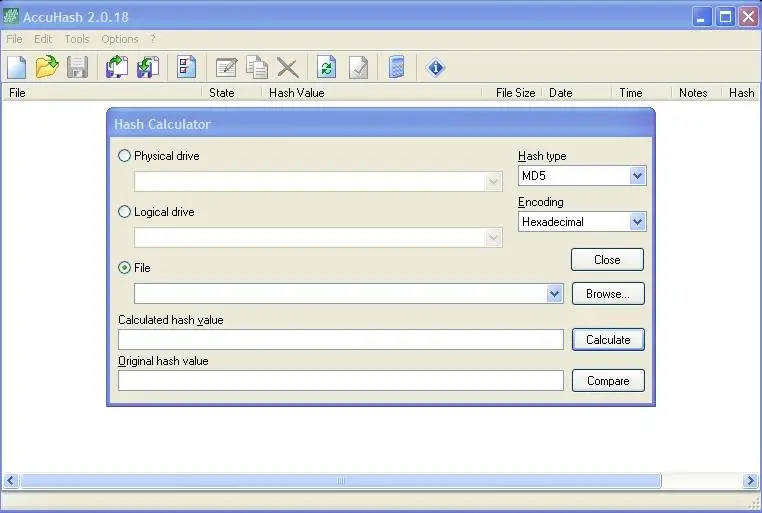The width and height of the screenshot is (762, 513).
Task: Click the verify checkmark document icon
Action: click(x=359, y=67)
